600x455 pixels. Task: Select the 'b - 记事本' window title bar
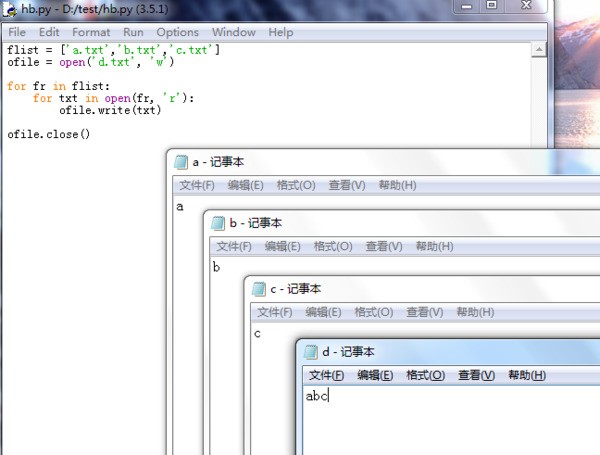404,223
